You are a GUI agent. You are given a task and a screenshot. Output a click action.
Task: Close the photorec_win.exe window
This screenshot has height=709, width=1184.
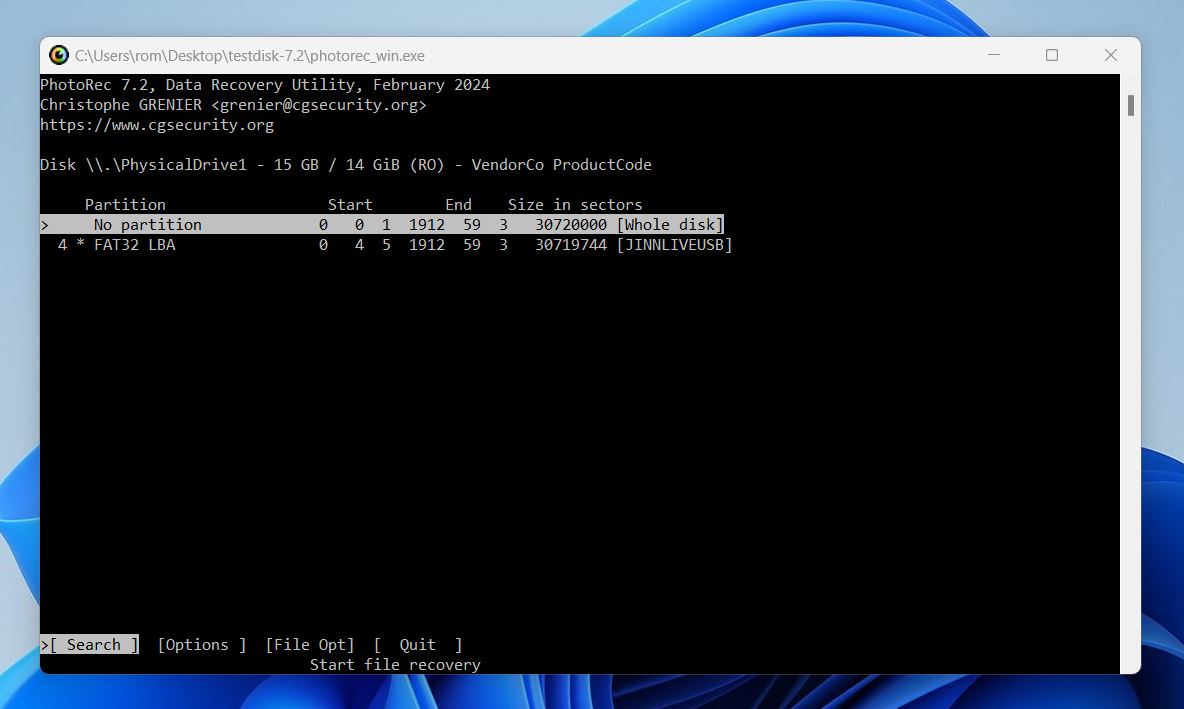point(1111,55)
